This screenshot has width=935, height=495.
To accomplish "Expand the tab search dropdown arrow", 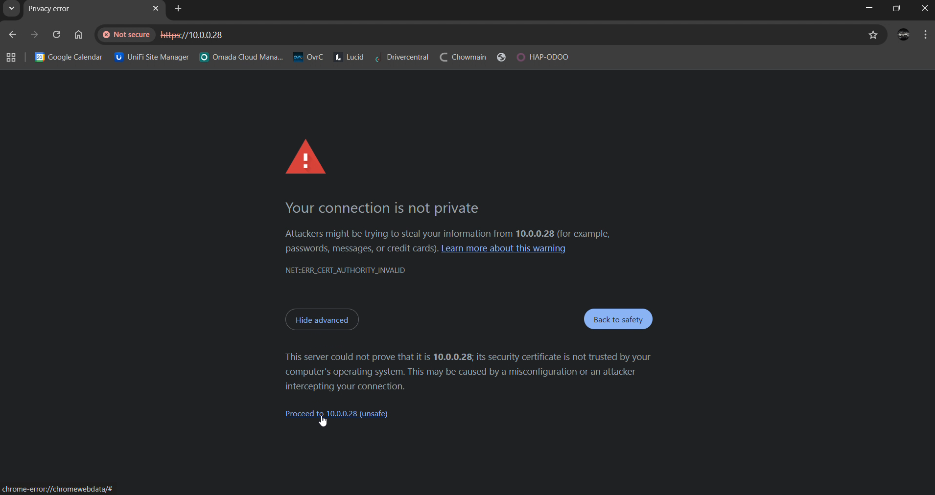I will (10, 8).
